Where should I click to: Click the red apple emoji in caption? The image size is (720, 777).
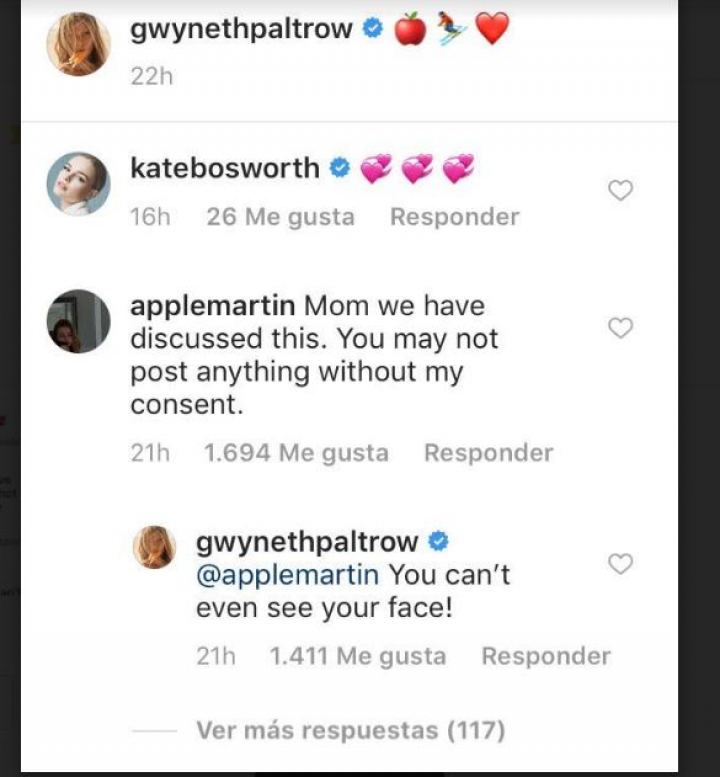[410, 30]
